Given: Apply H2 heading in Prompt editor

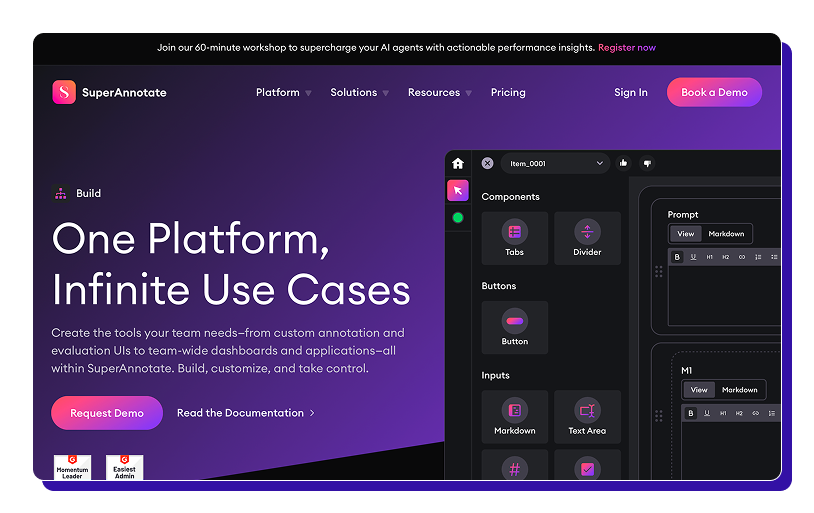Looking at the screenshot, I should click(726, 257).
